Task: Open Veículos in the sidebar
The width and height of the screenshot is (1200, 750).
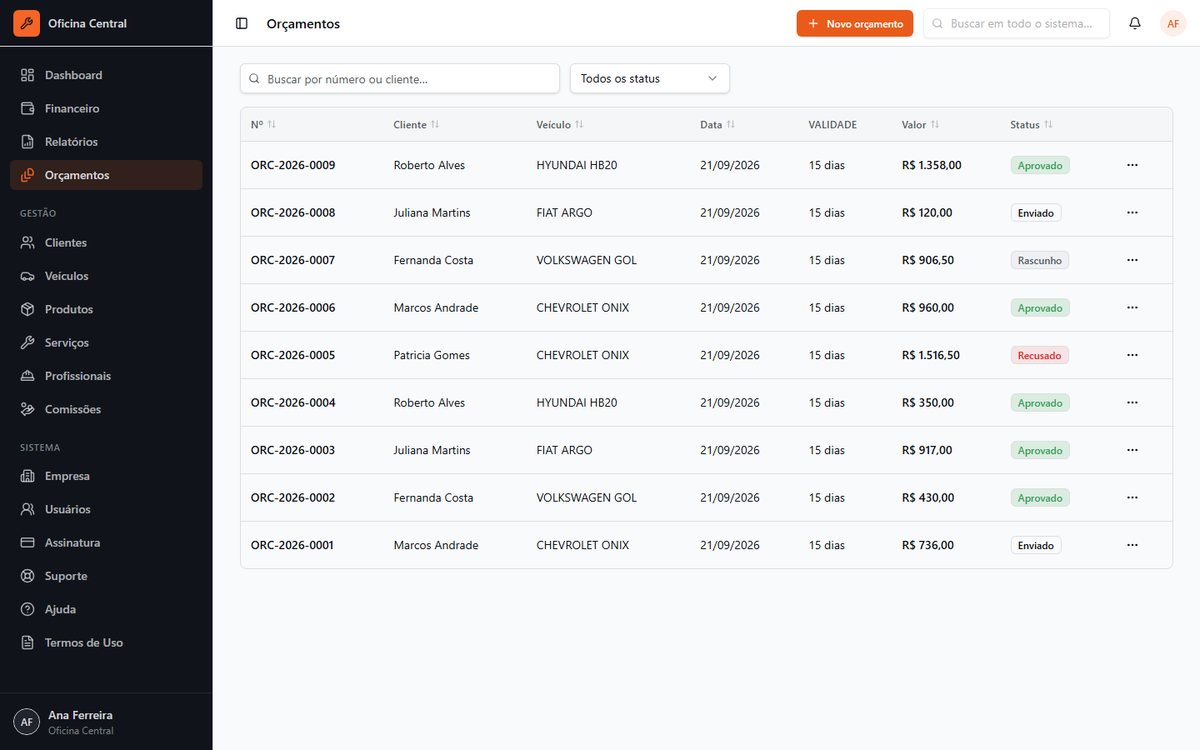Action: point(106,276)
